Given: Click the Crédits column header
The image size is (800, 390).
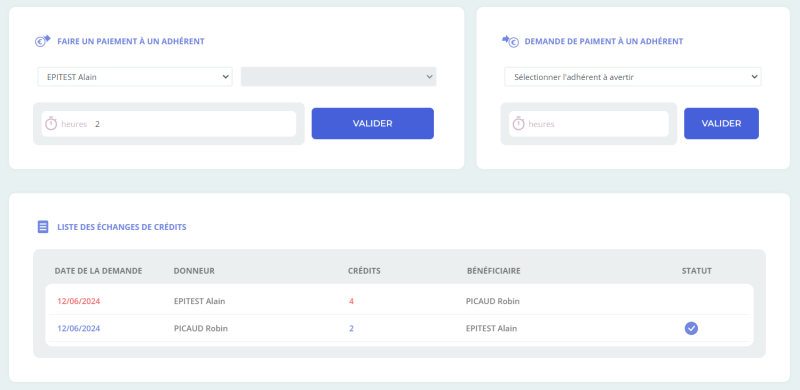Looking at the screenshot, I should tap(364, 271).
